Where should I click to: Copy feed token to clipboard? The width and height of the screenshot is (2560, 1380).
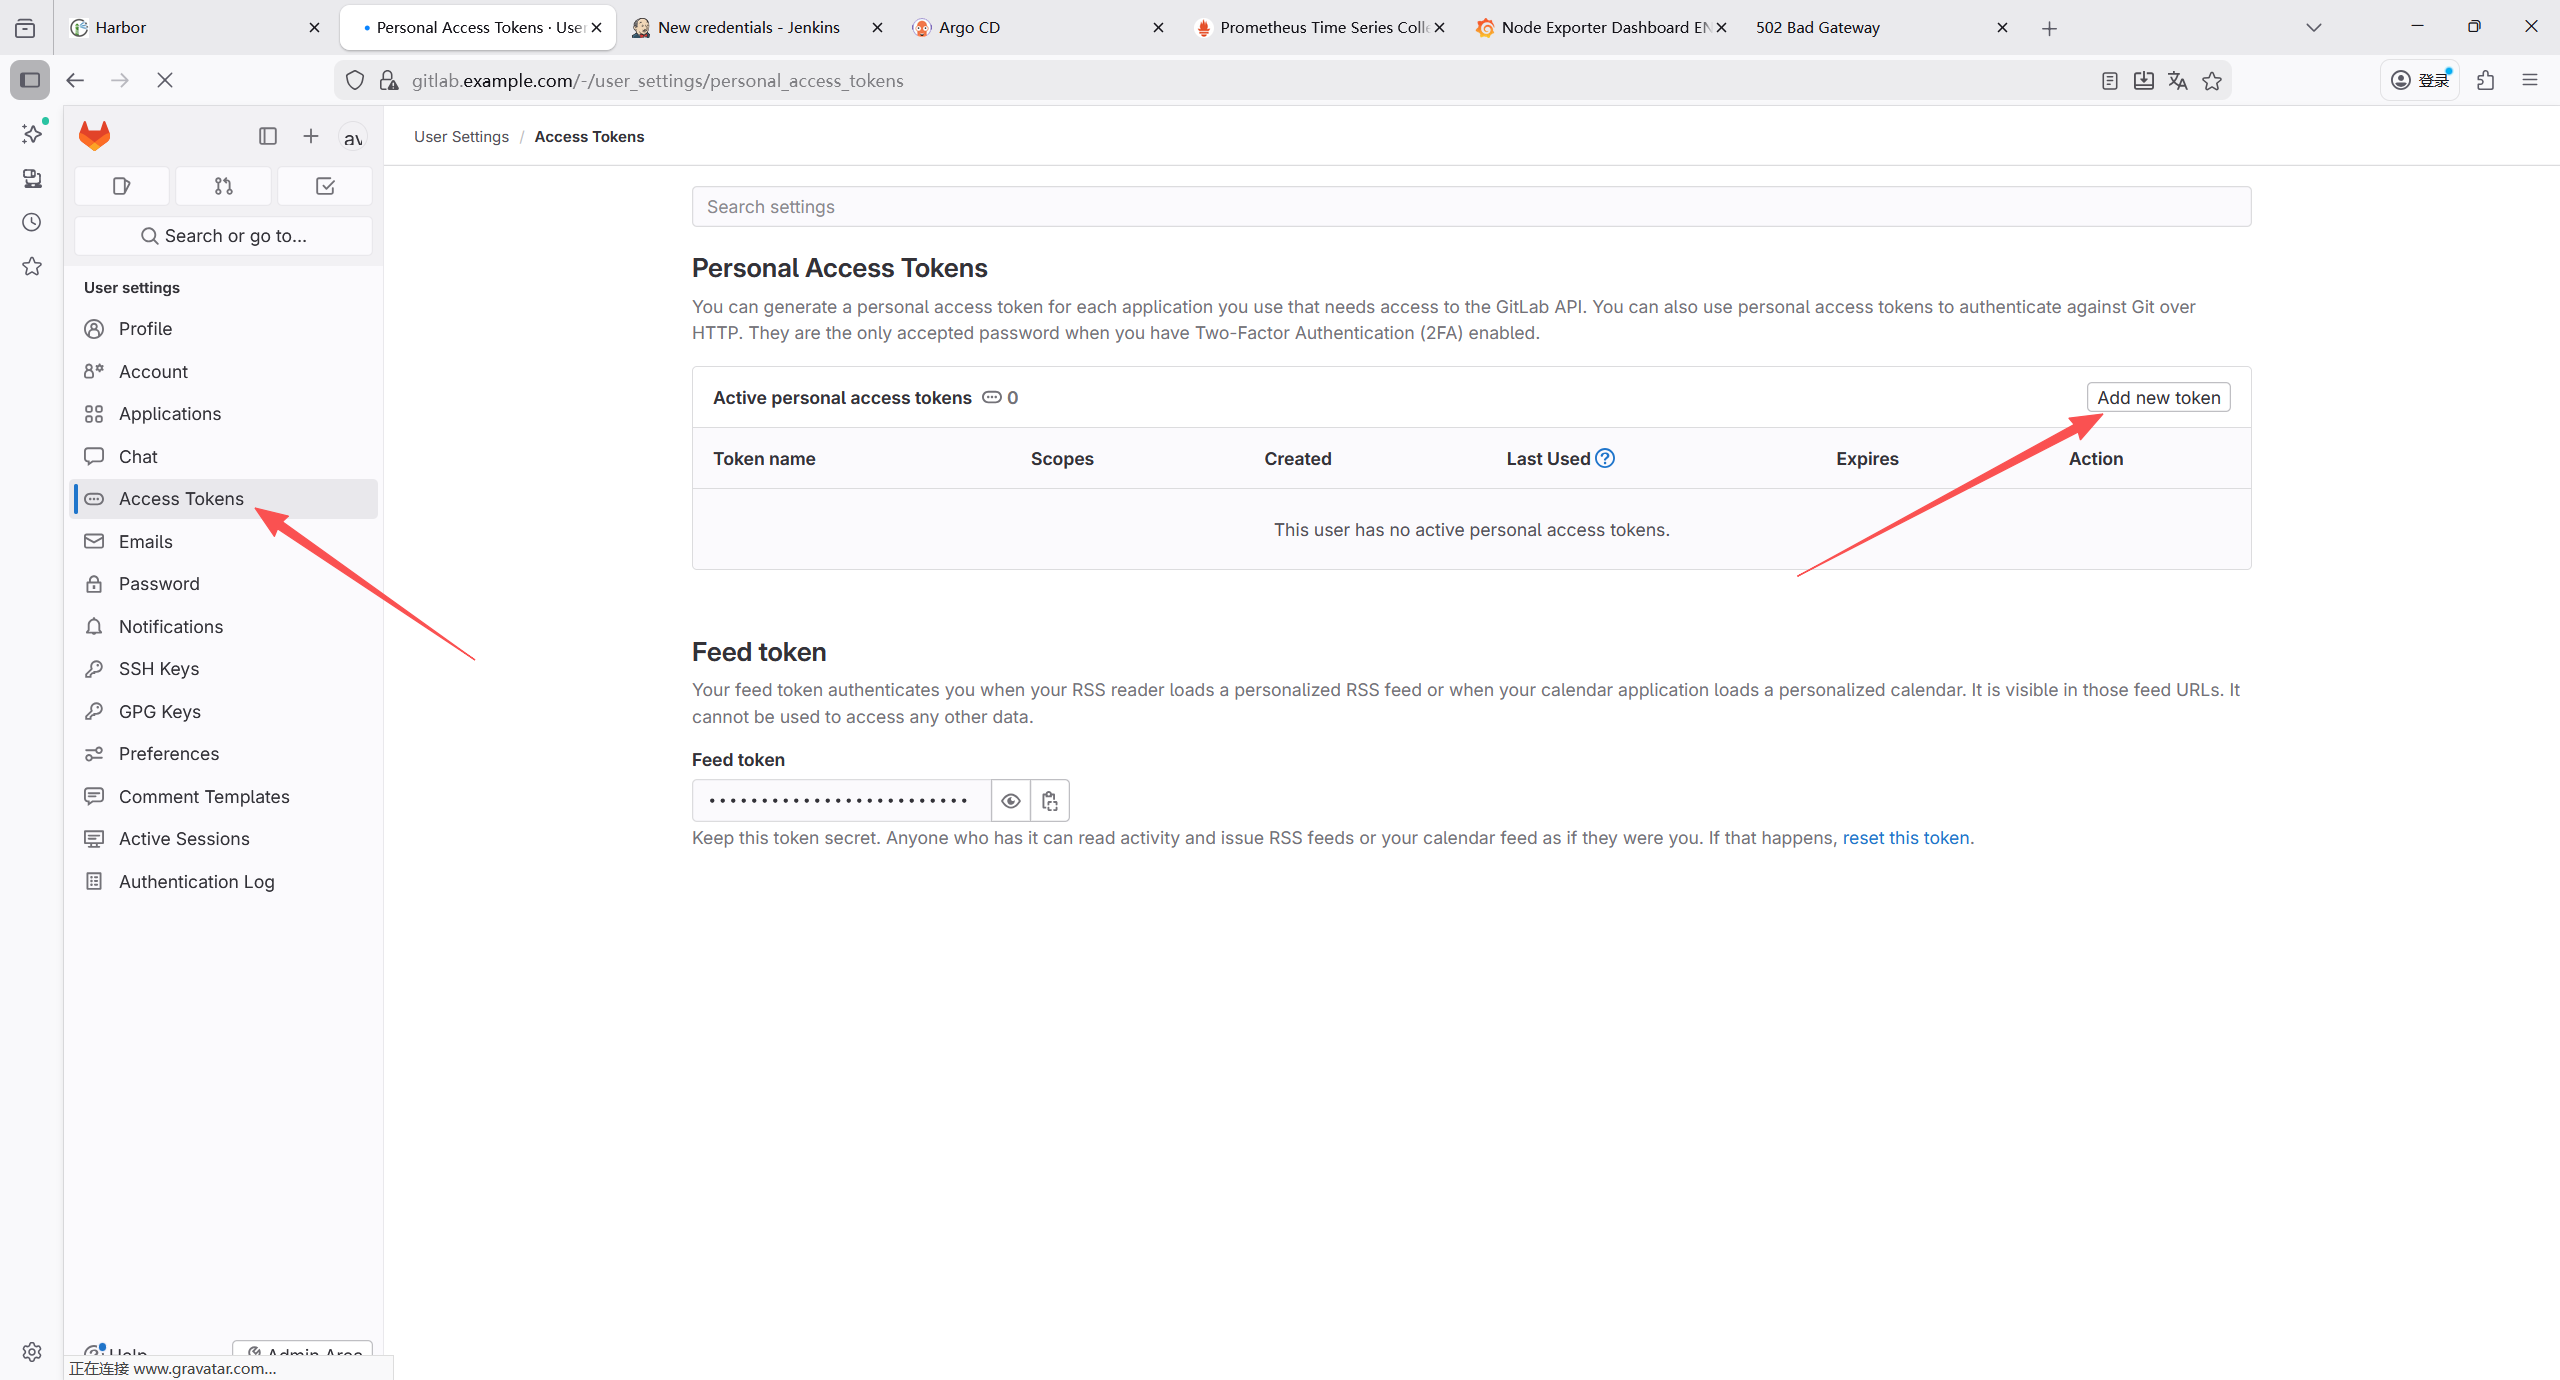point(1049,801)
